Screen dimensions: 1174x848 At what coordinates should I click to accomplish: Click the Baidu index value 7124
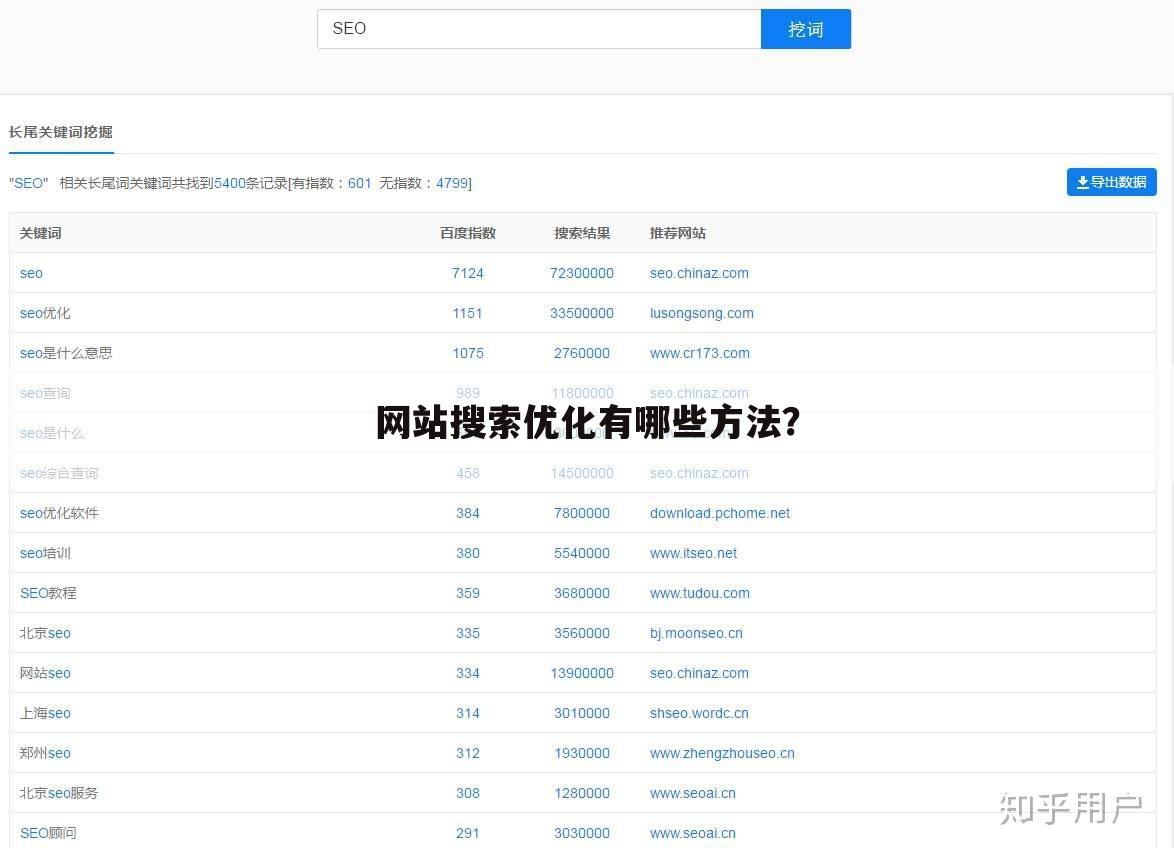click(468, 273)
